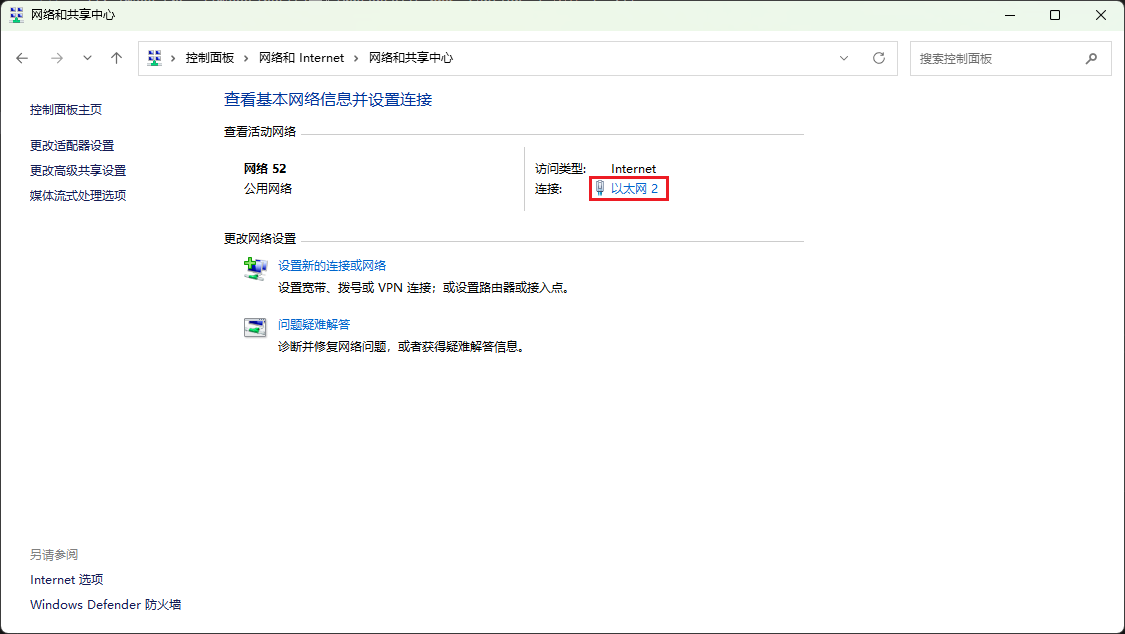Click the troubleshoot problems icon
1125x634 pixels.
[254, 327]
